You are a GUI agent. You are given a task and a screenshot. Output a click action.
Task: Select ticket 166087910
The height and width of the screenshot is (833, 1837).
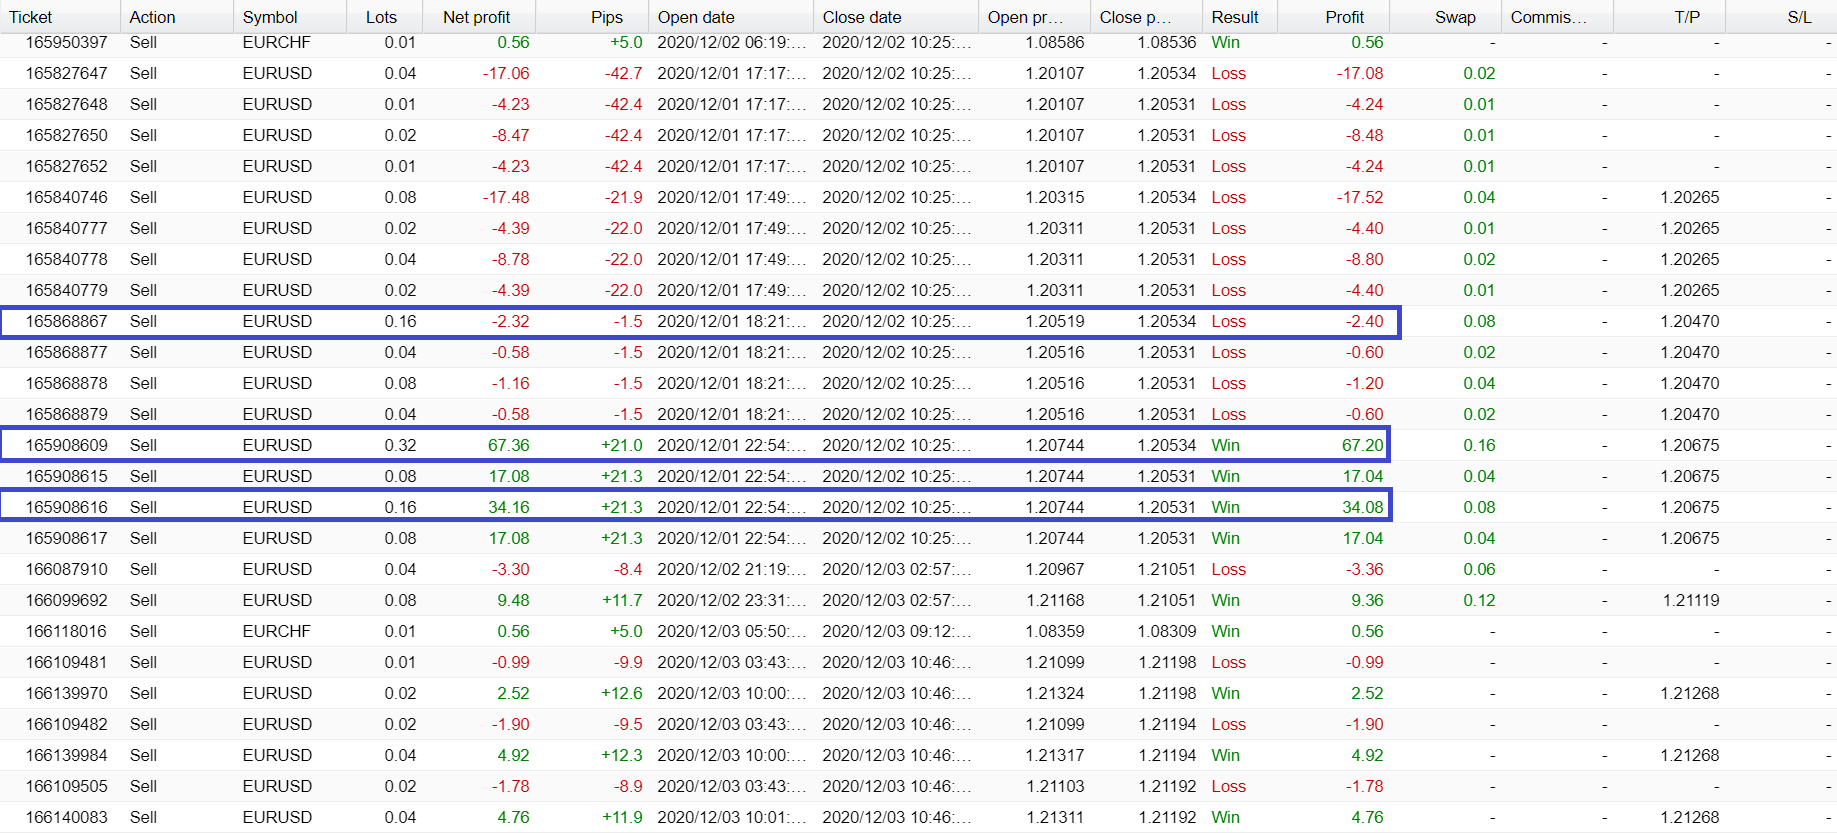point(66,569)
